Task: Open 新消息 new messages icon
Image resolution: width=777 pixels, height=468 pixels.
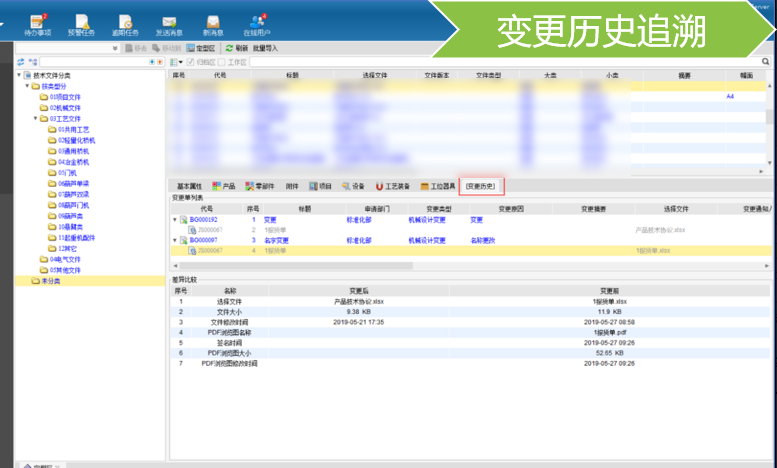Action: (212, 22)
